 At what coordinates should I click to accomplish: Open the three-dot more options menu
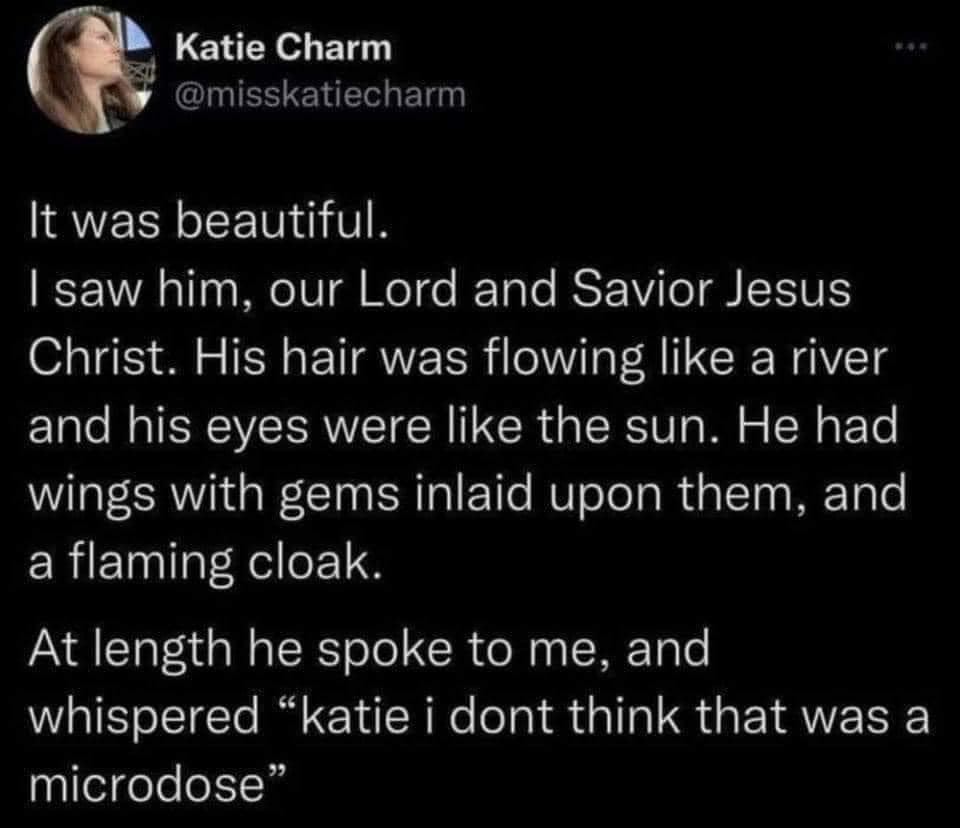pyautogui.click(x=912, y=47)
